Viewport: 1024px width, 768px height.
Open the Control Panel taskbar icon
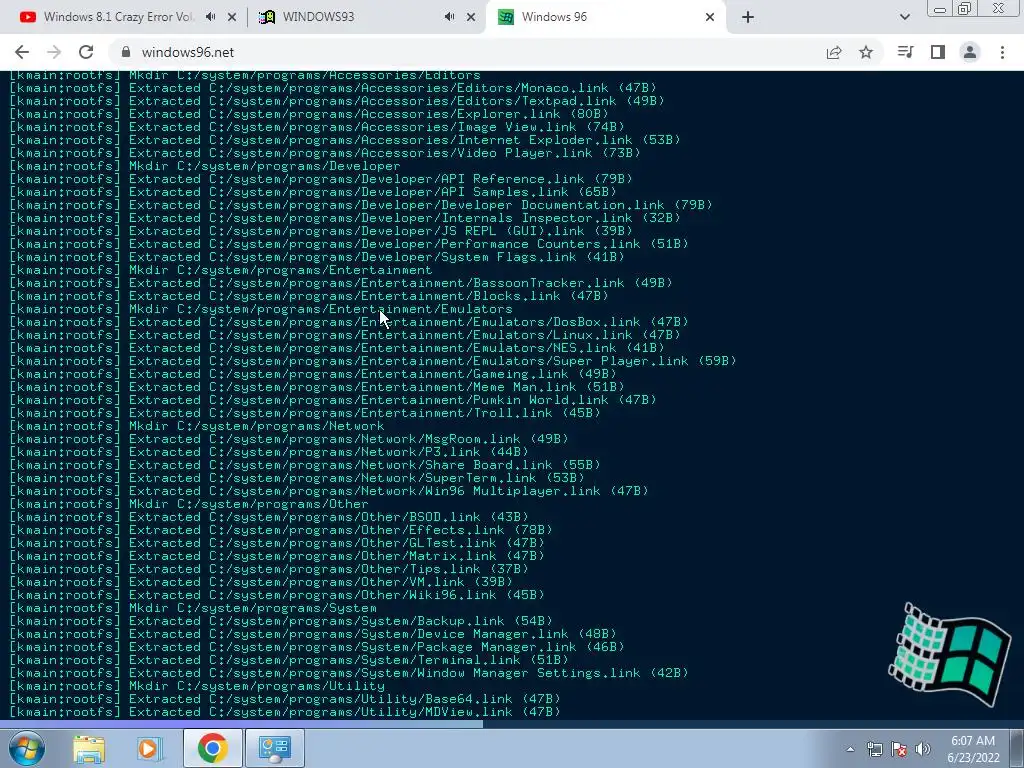click(274, 748)
